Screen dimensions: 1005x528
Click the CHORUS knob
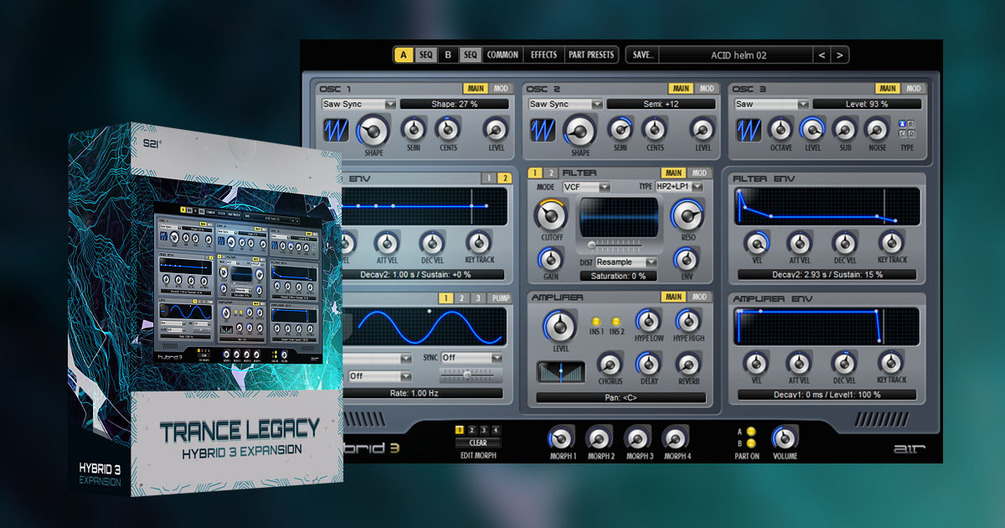610,364
